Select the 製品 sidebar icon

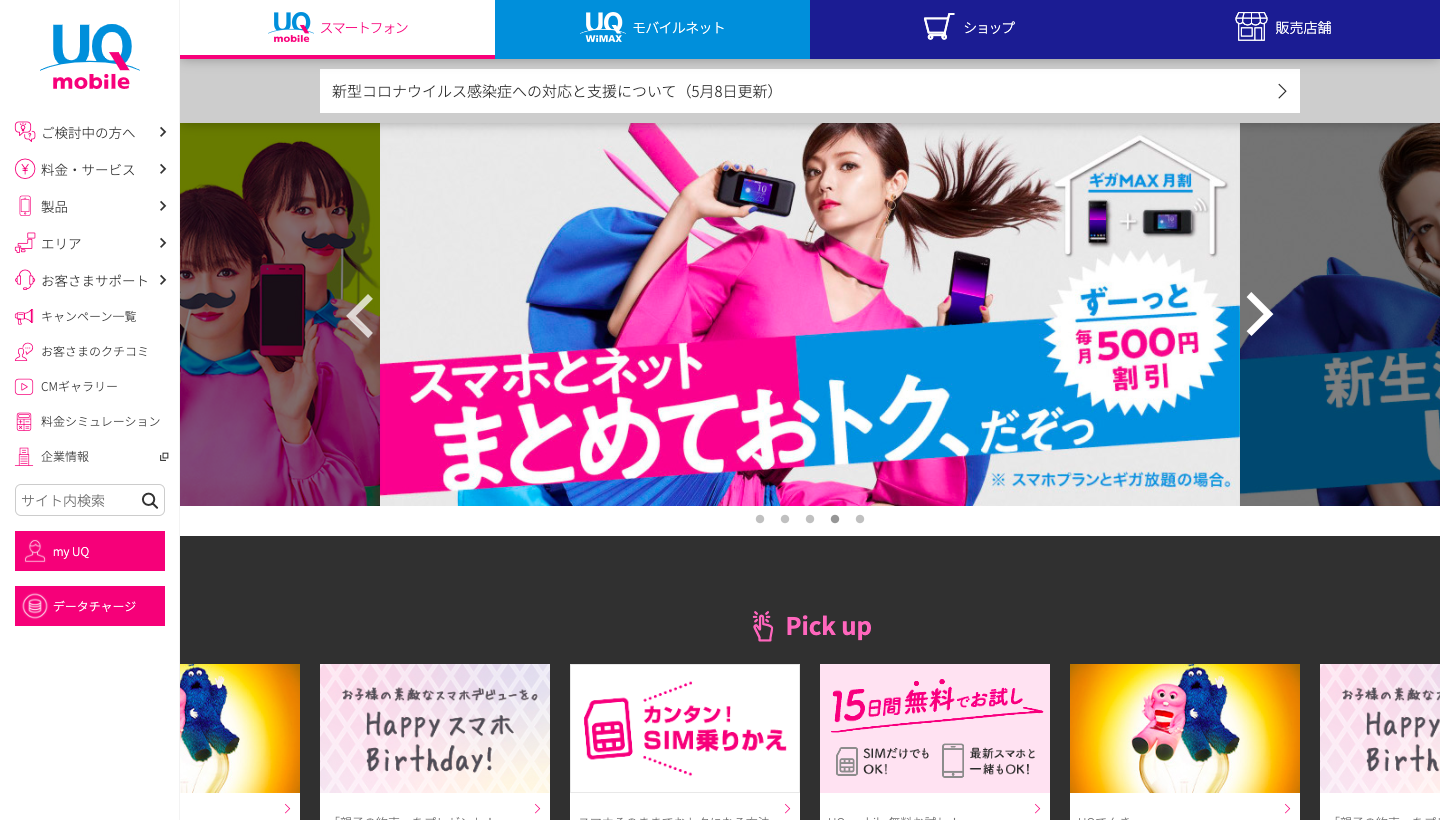pos(23,205)
